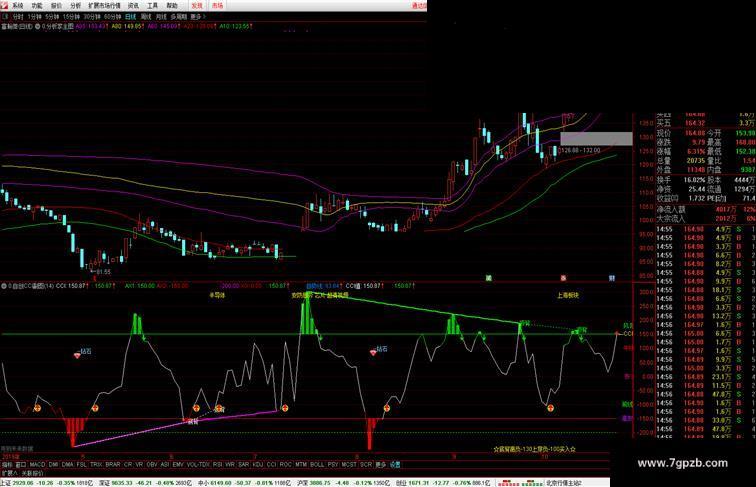This screenshot has width=756, height=487.
Task: Select the 1分钟 period
Action: tap(35, 16)
